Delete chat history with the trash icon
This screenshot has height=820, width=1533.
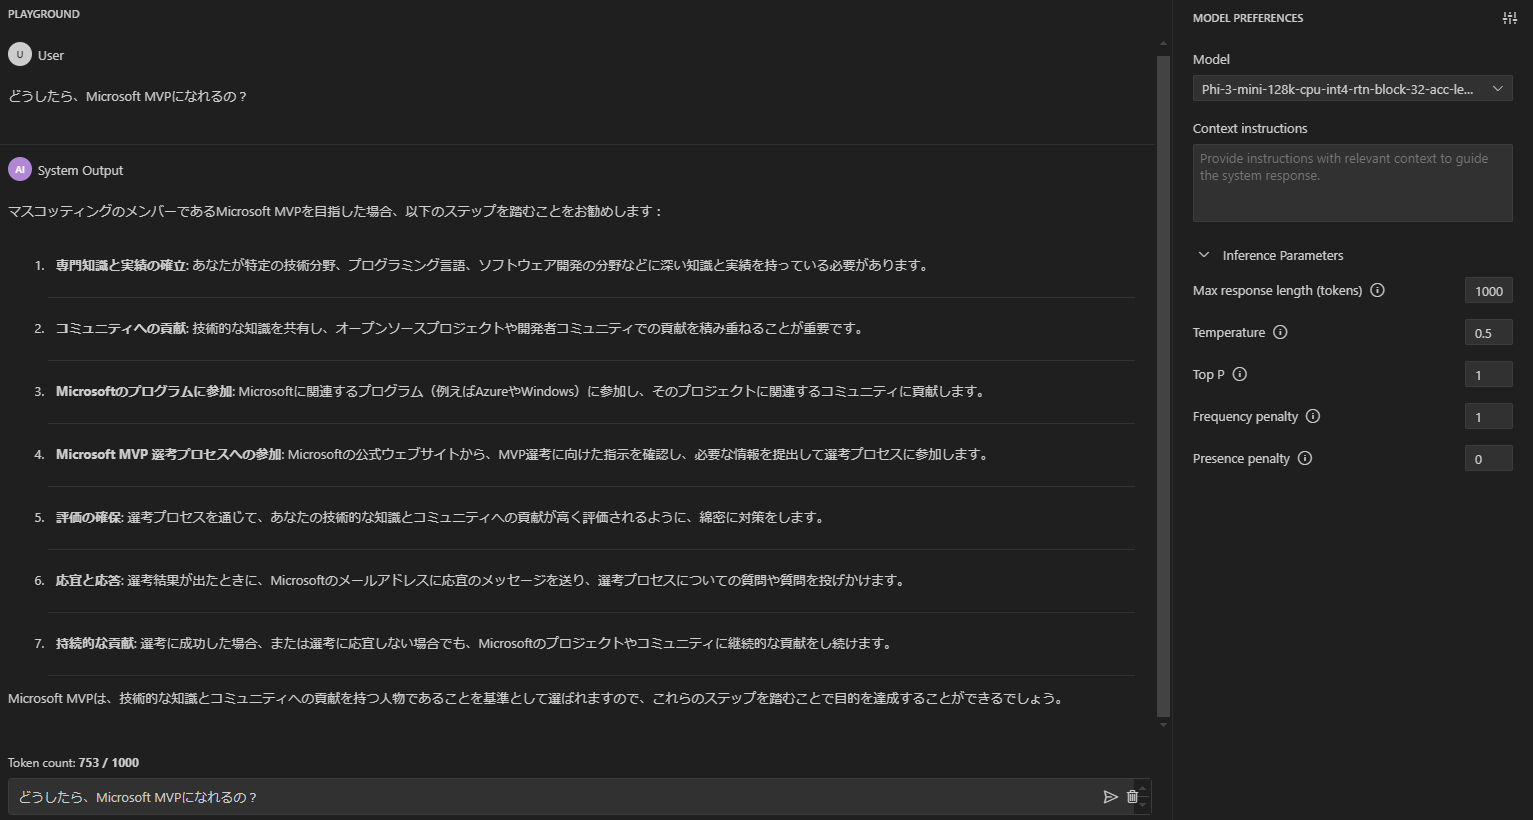[x=1134, y=796]
